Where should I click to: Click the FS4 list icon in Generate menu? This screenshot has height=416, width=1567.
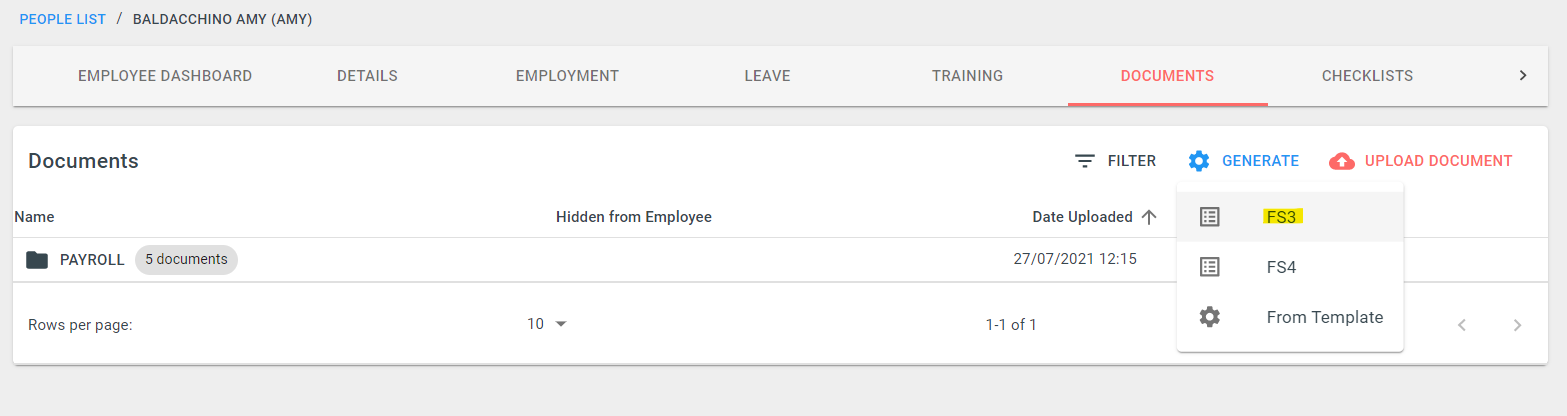pyautogui.click(x=1210, y=267)
